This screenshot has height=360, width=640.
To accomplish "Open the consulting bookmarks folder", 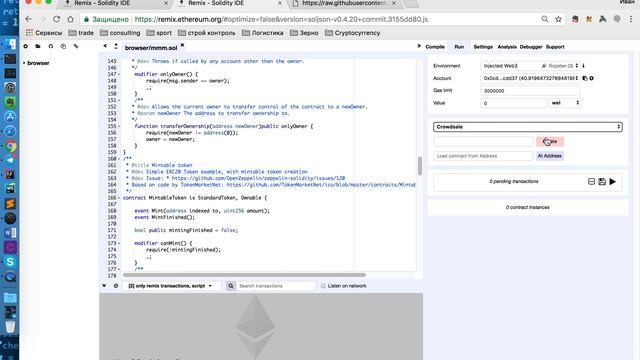I will coord(120,33).
